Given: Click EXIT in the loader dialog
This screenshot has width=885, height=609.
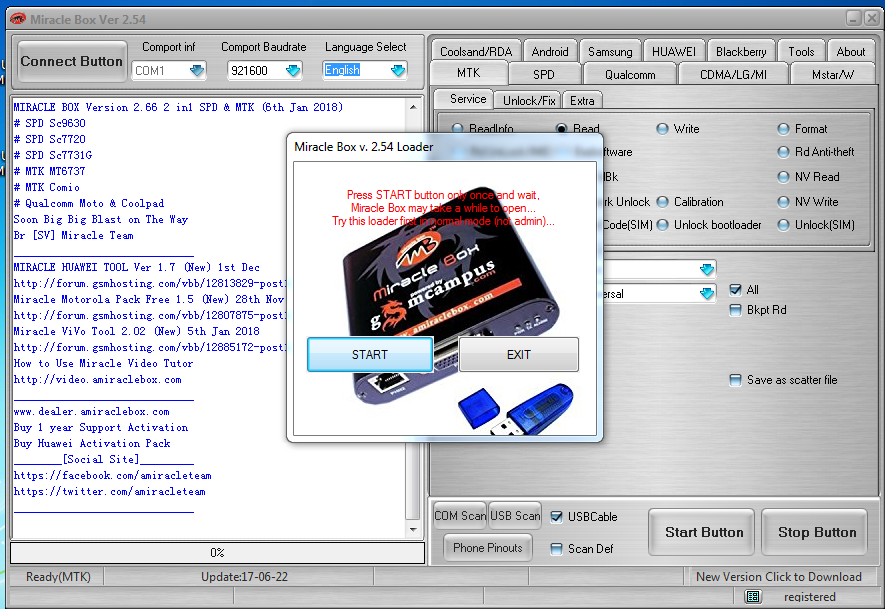Looking at the screenshot, I should tap(519, 354).
